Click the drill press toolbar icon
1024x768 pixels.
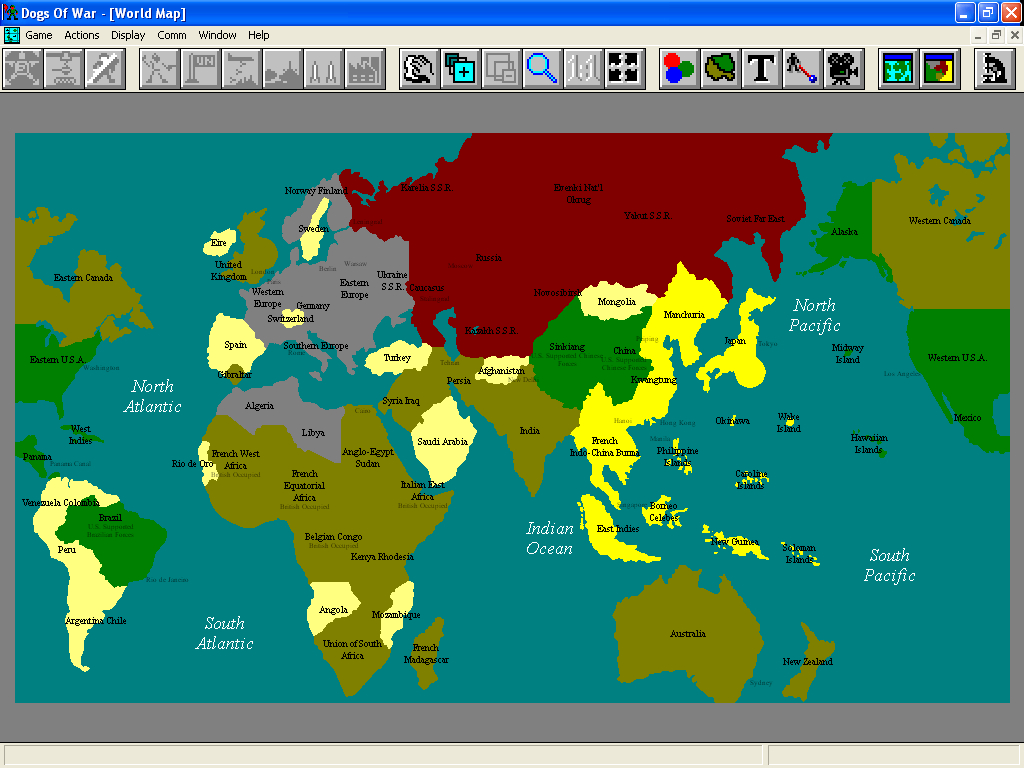[64, 69]
